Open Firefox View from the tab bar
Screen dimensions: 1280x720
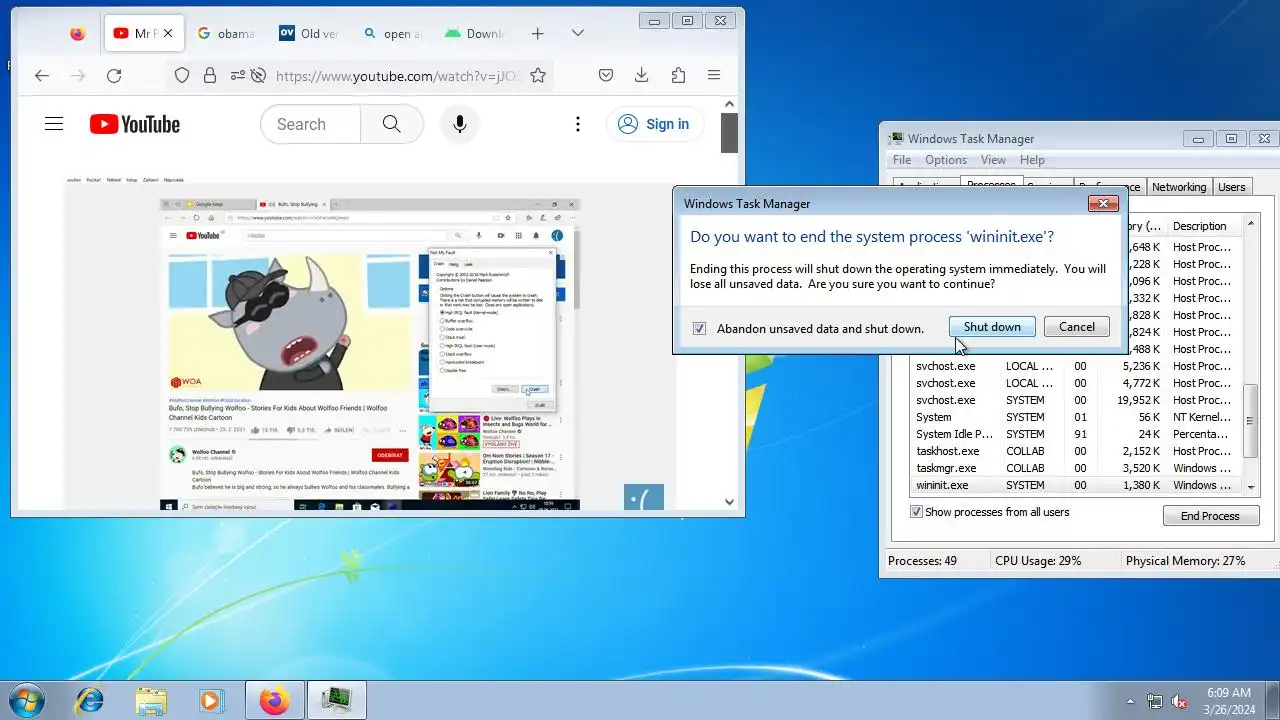78,33
